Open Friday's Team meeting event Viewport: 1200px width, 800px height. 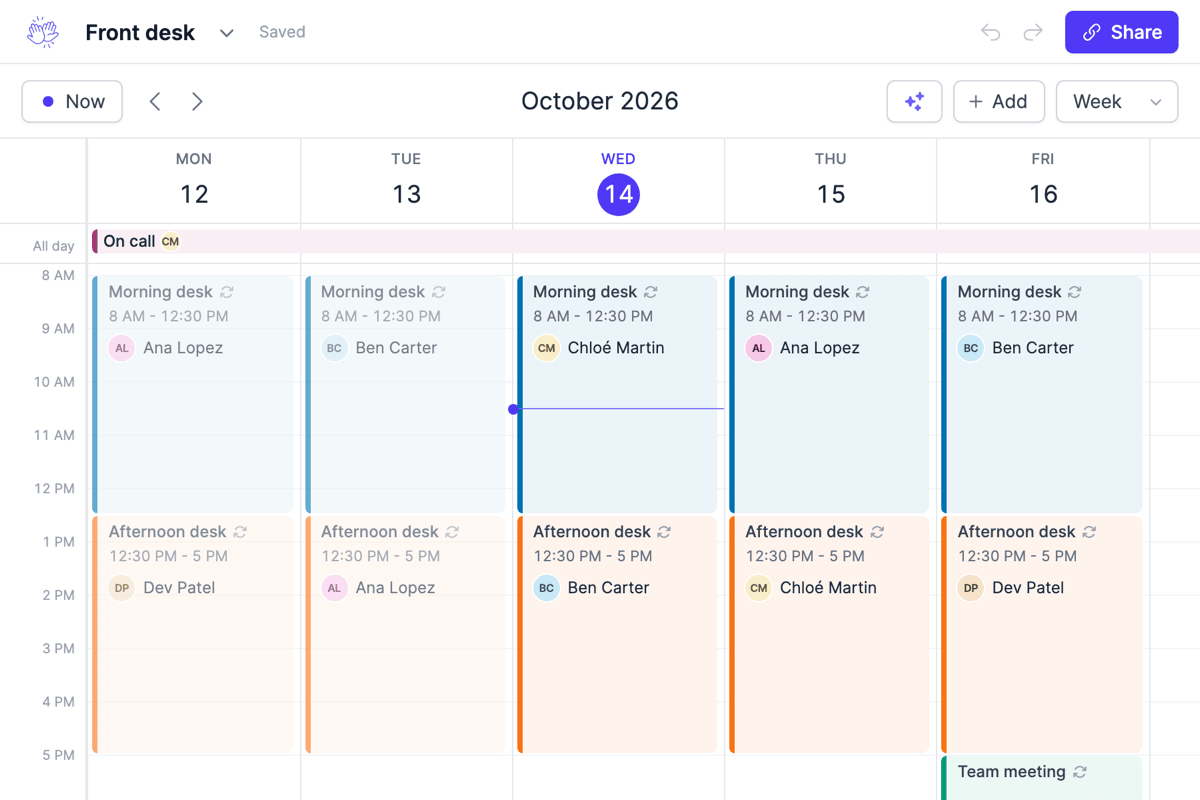(x=1042, y=778)
